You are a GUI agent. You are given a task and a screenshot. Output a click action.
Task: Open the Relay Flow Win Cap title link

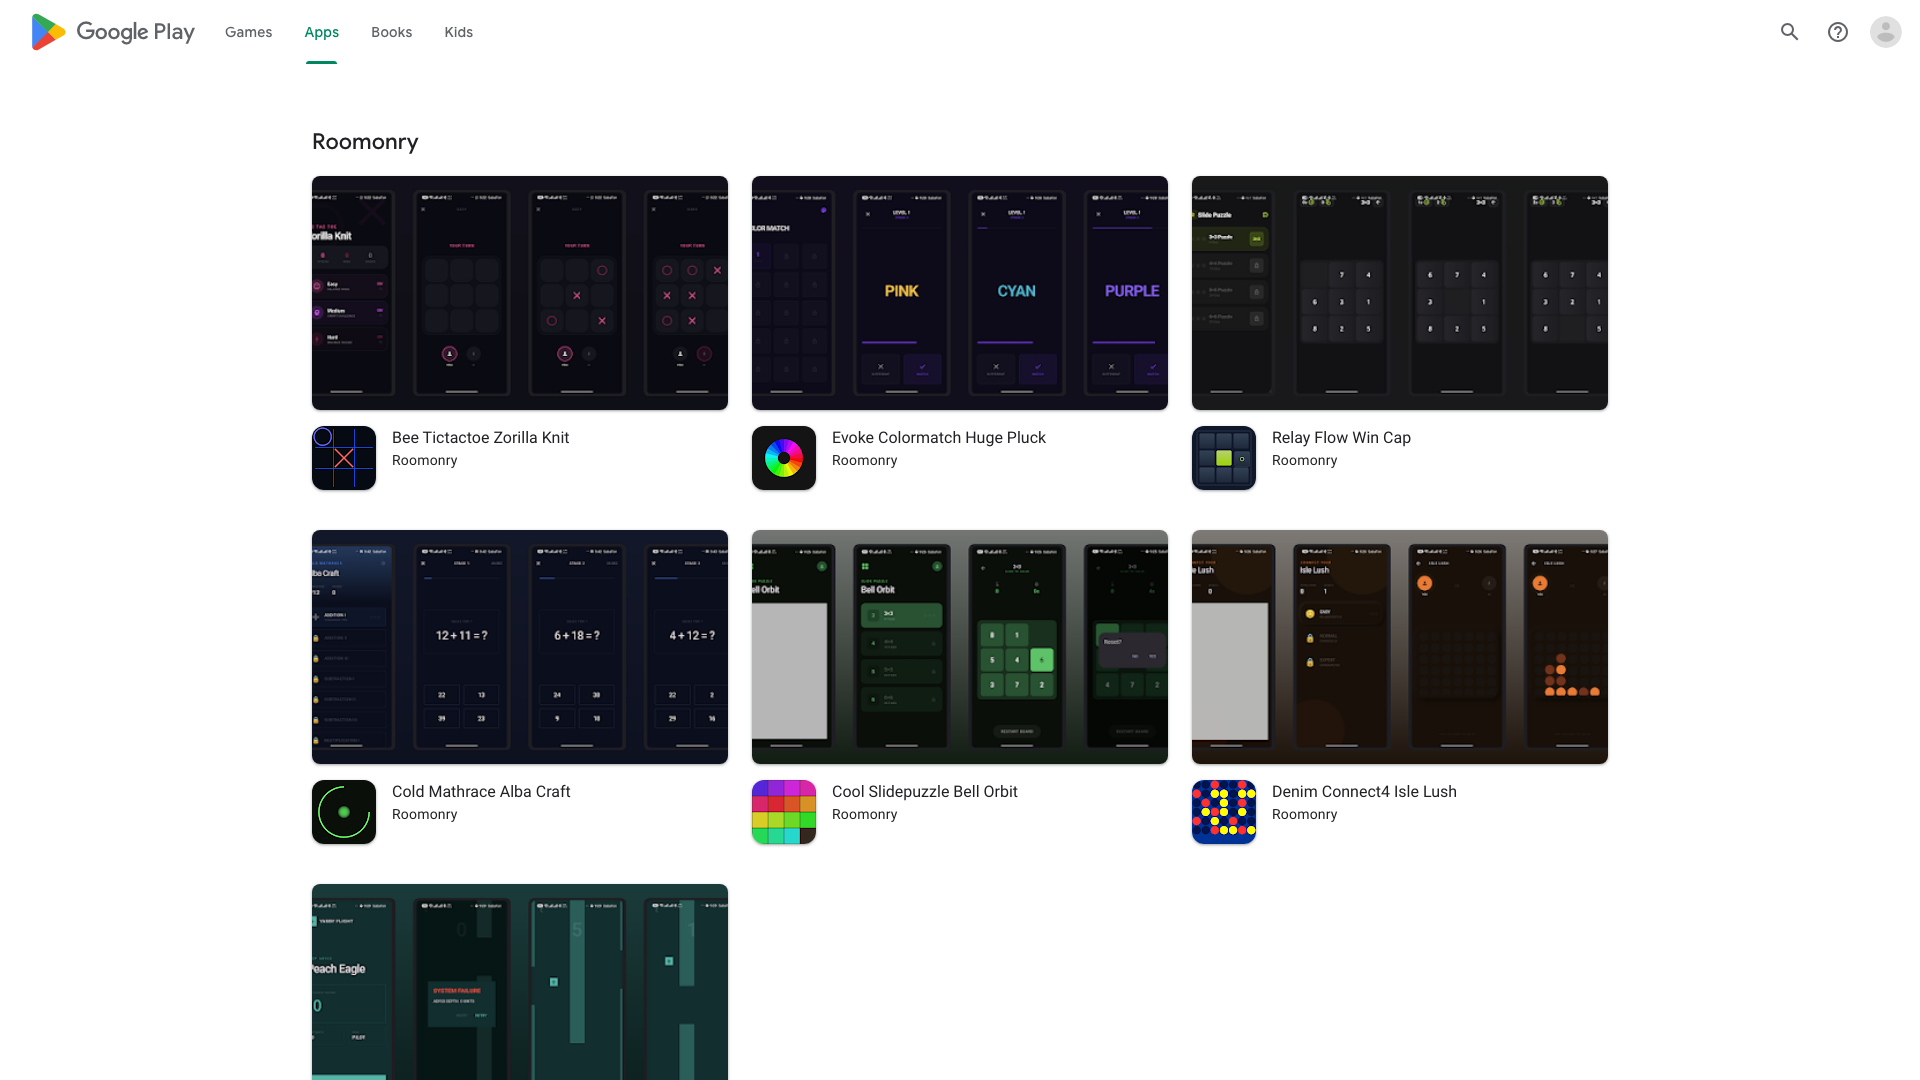point(1341,438)
